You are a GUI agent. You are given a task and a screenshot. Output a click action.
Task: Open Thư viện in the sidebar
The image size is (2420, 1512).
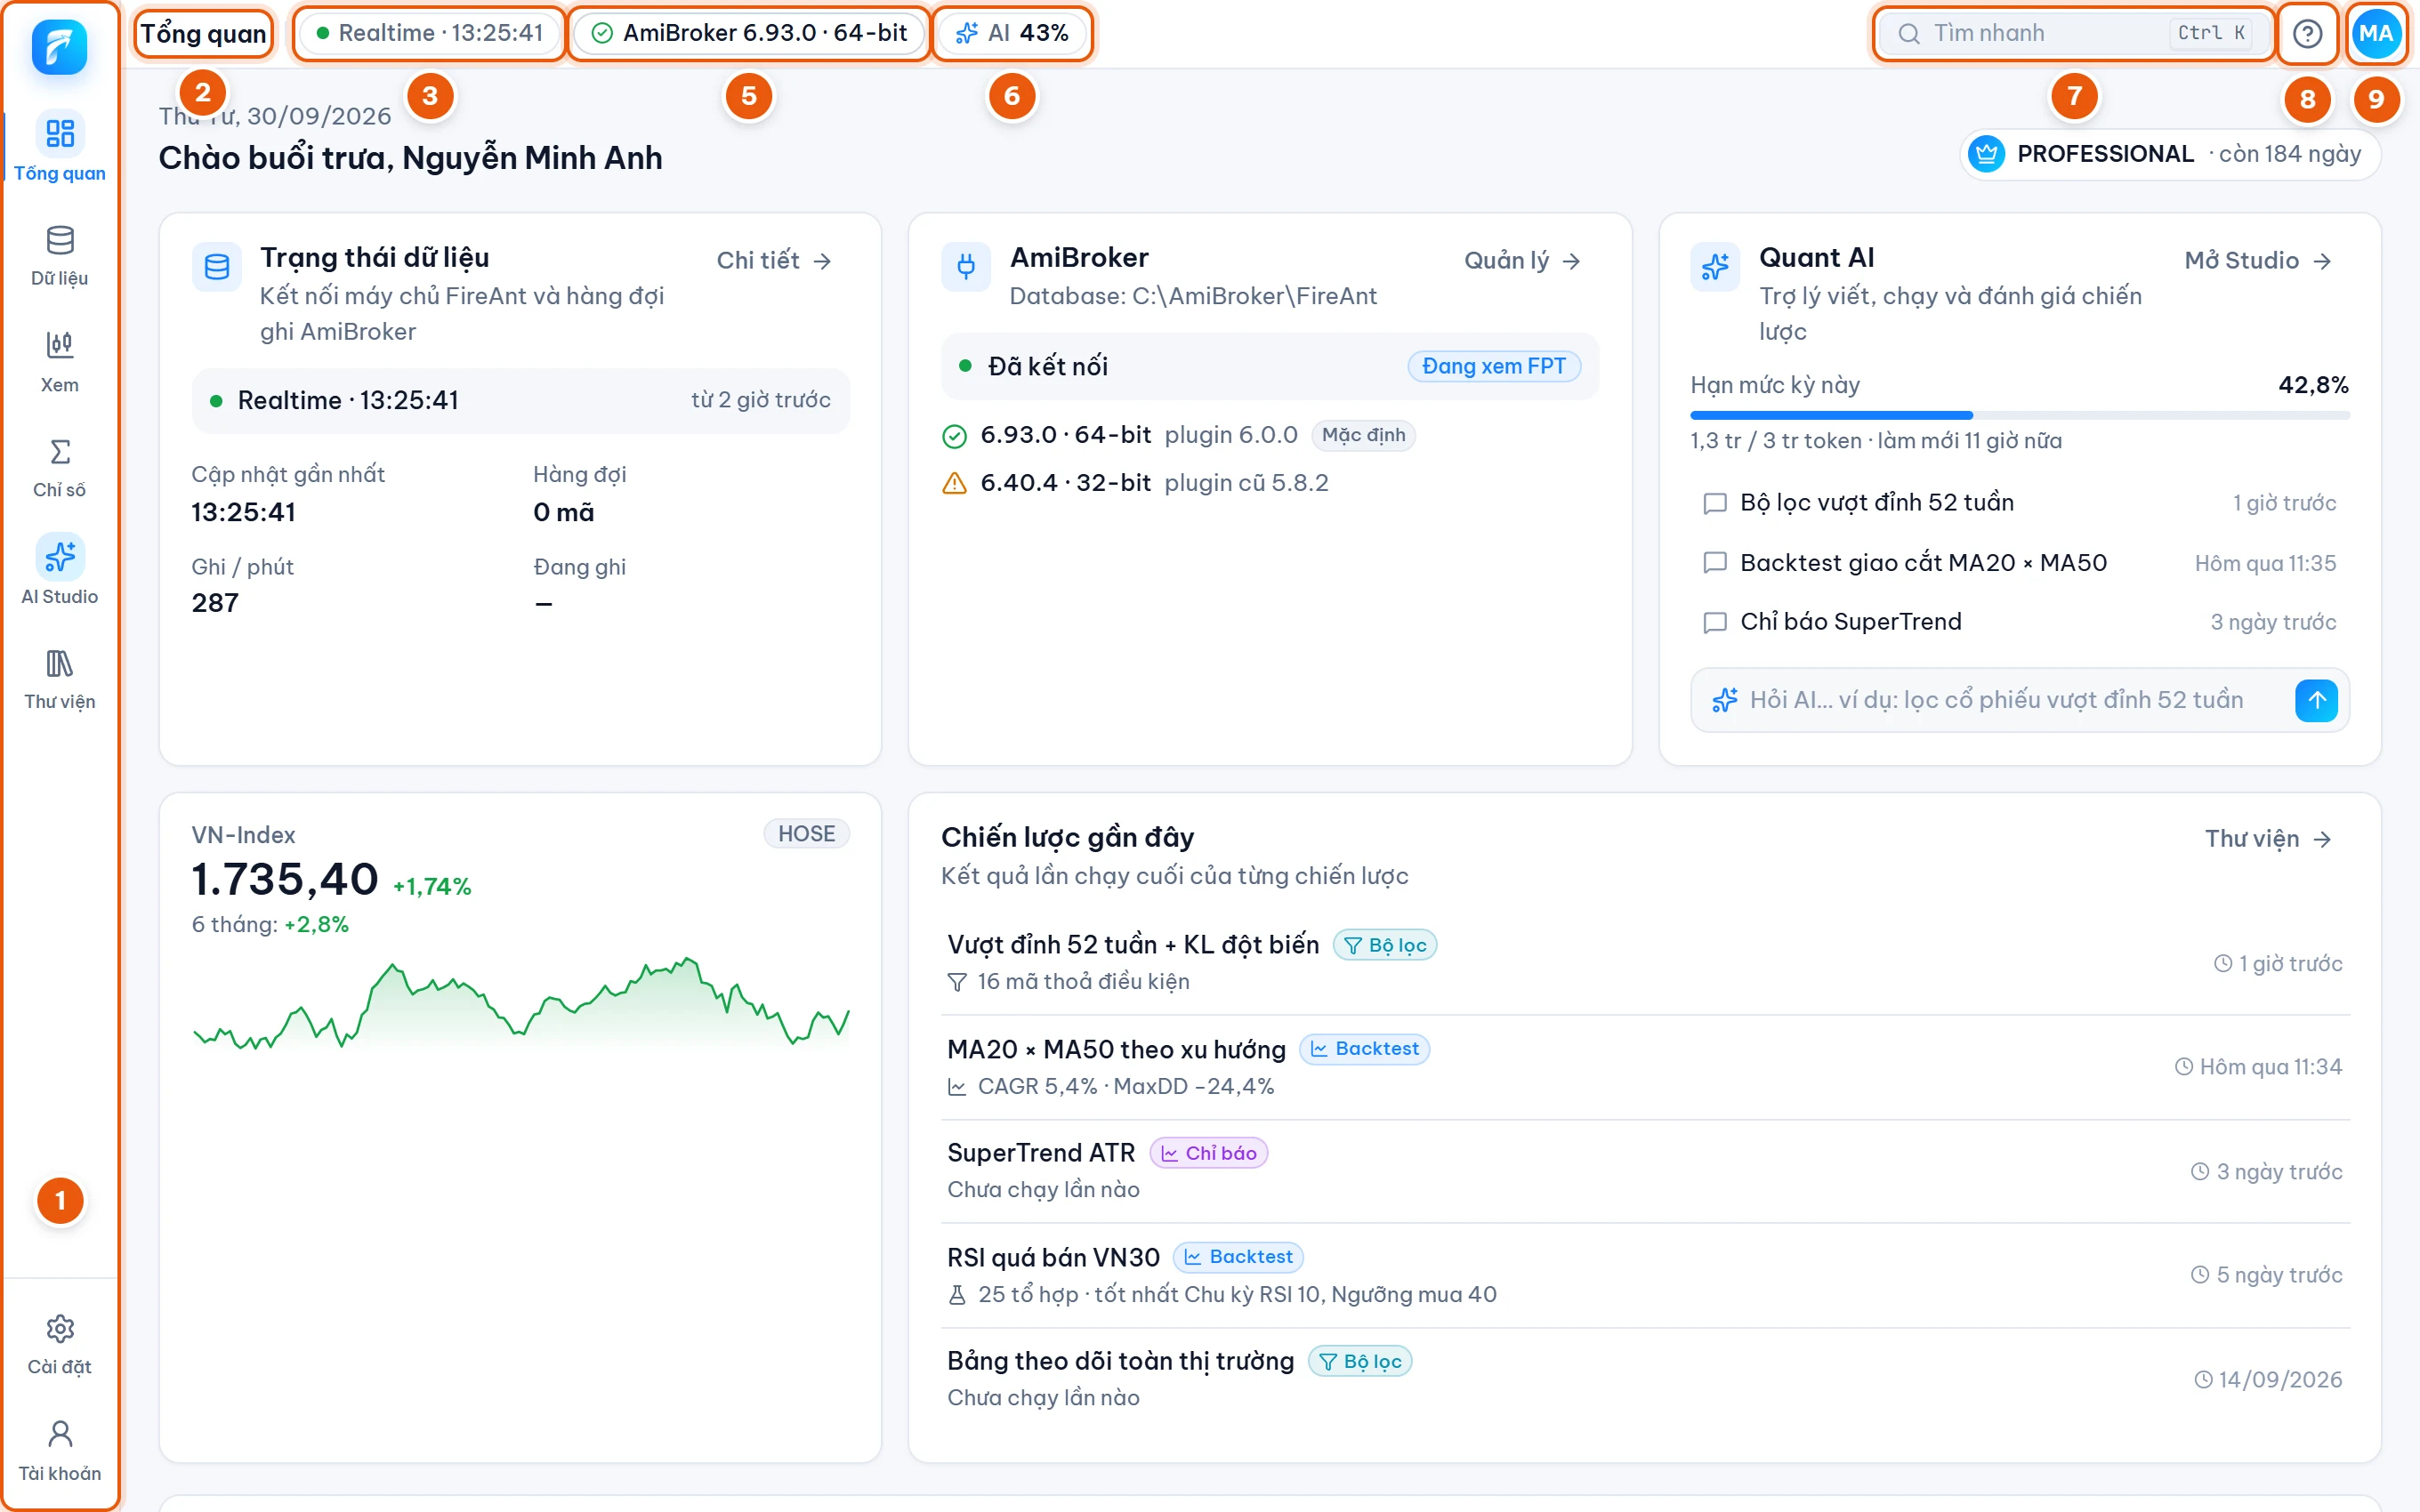[59, 679]
